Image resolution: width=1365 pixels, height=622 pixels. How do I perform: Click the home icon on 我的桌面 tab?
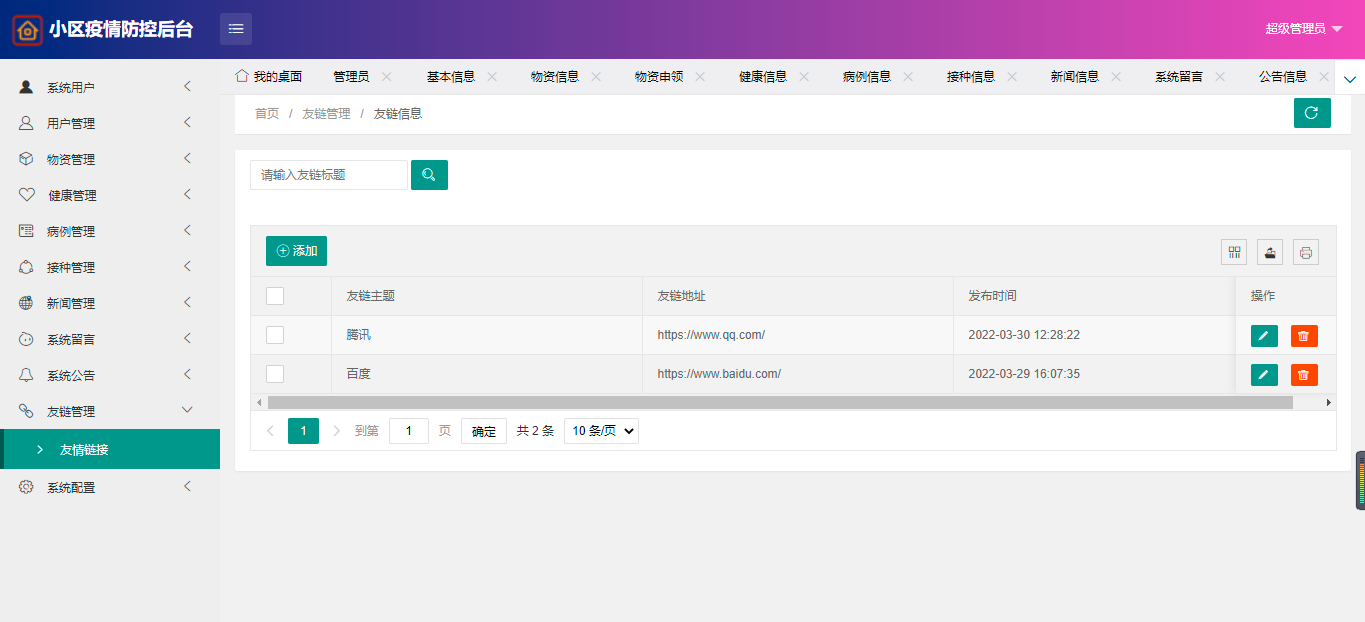(242, 76)
